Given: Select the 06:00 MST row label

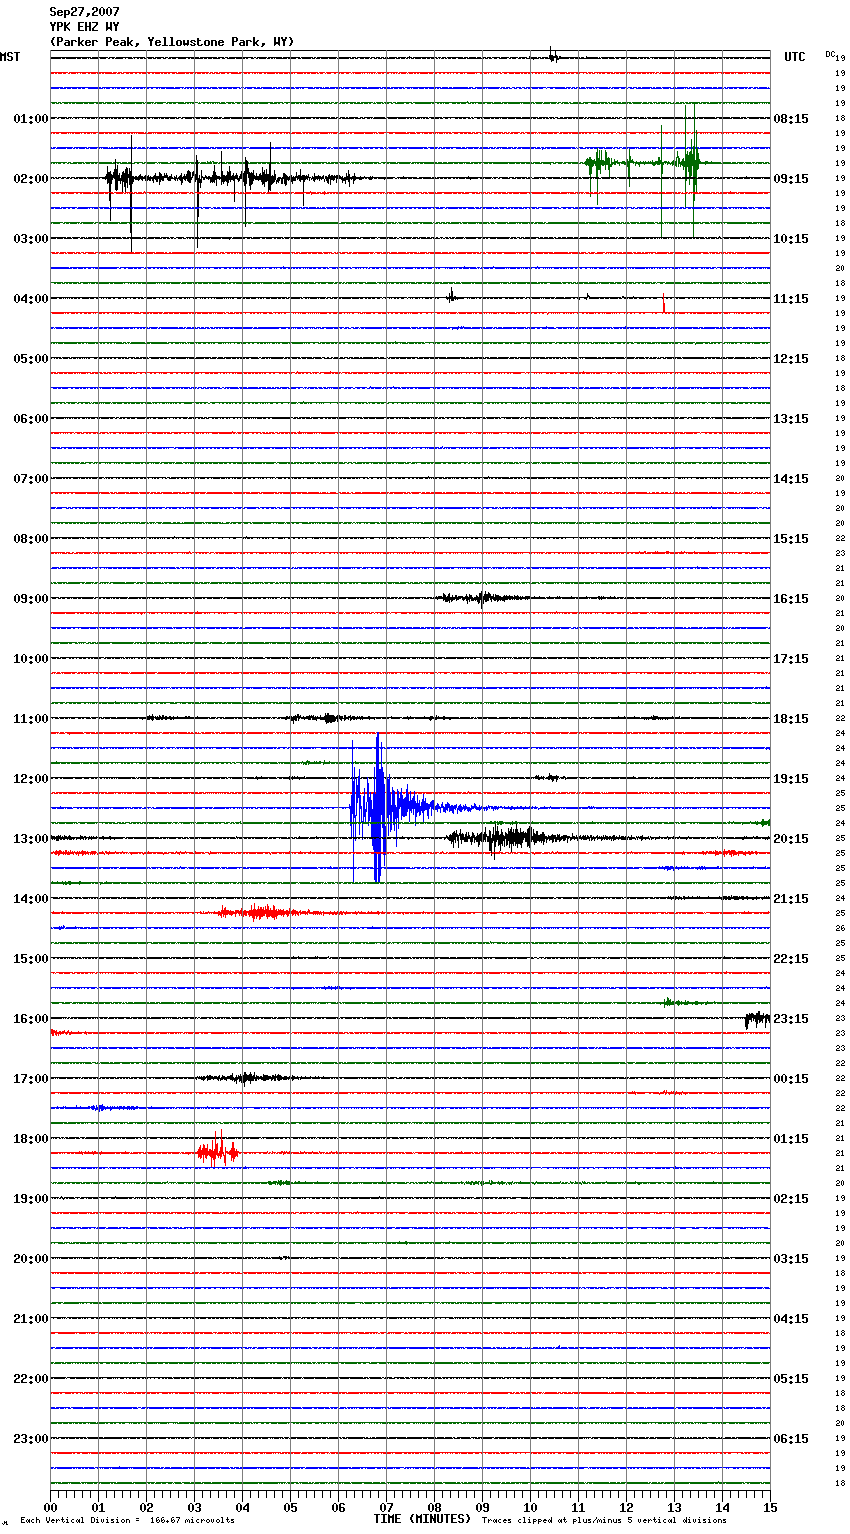Looking at the screenshot, I should (x=30, y=418).
